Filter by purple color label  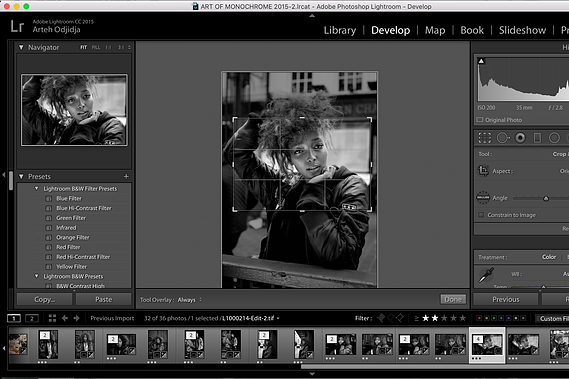pos(508,318)
